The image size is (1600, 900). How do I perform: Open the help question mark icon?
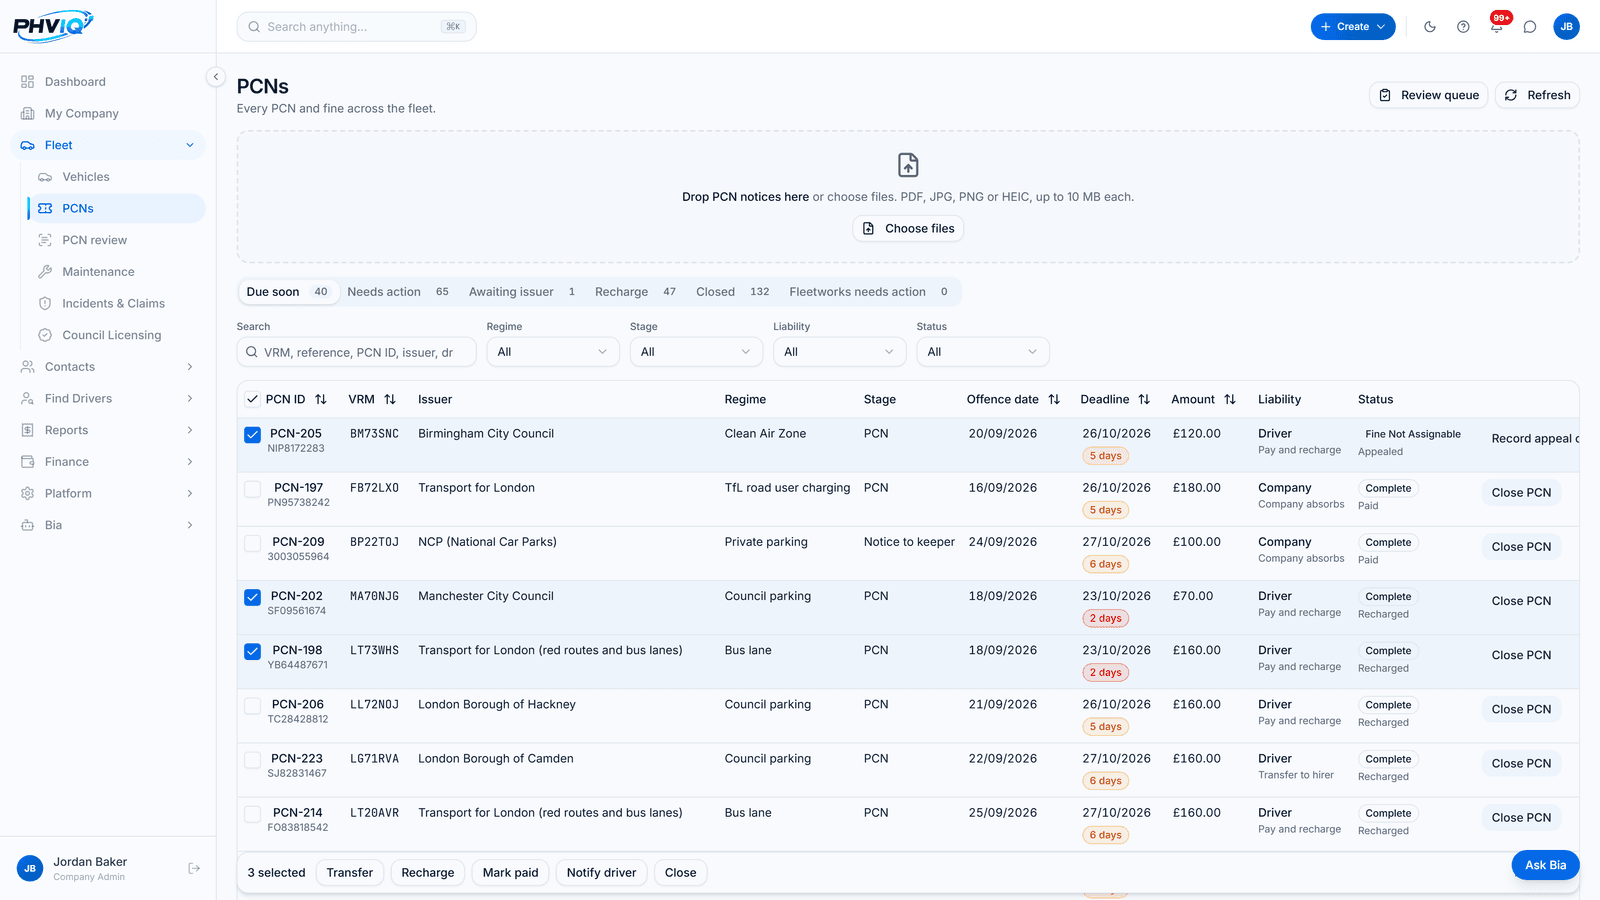[1463, 27]
